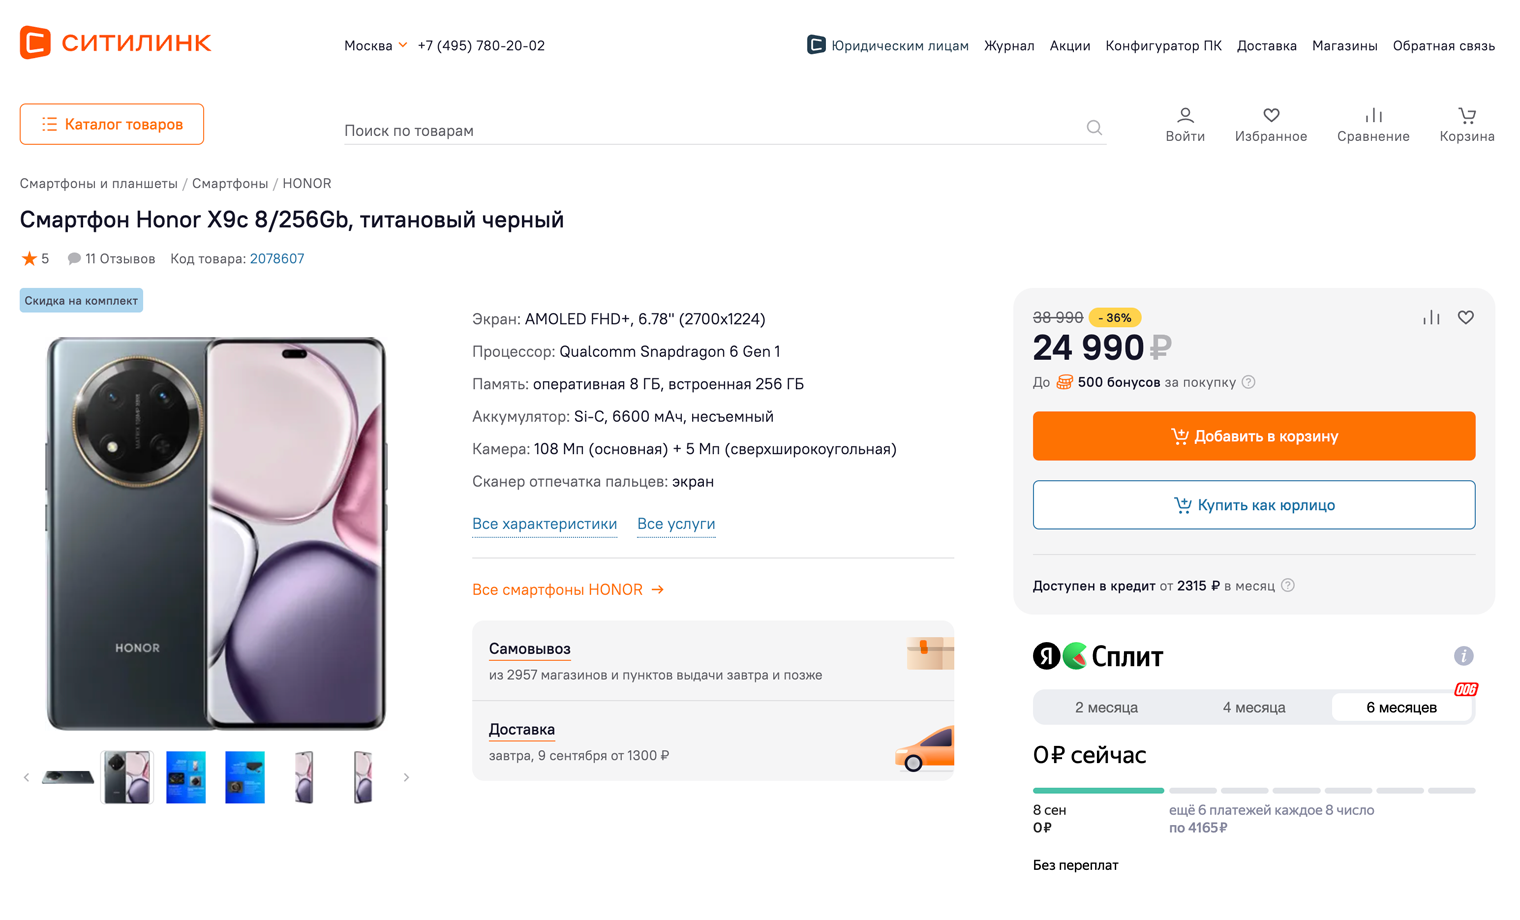Type in the Поиск по товарам field

(710, 130)
